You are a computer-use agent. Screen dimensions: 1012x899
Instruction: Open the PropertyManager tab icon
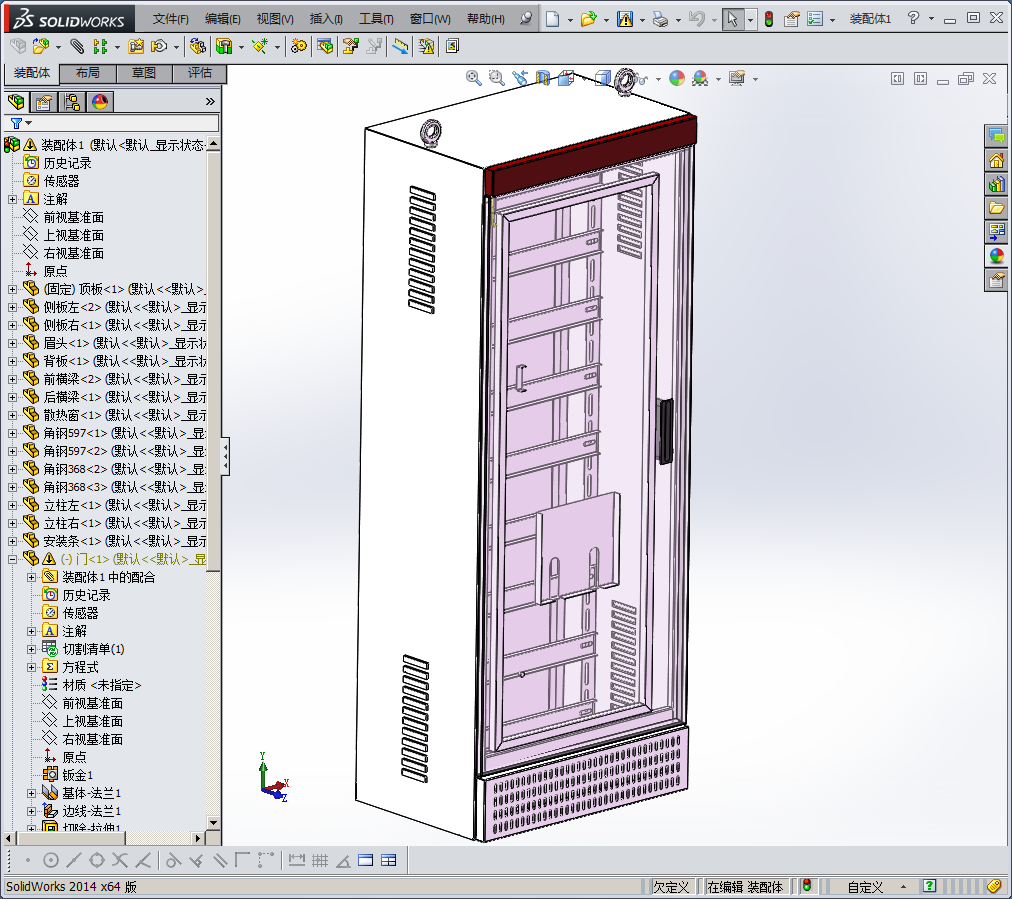[x=44, y=102]
